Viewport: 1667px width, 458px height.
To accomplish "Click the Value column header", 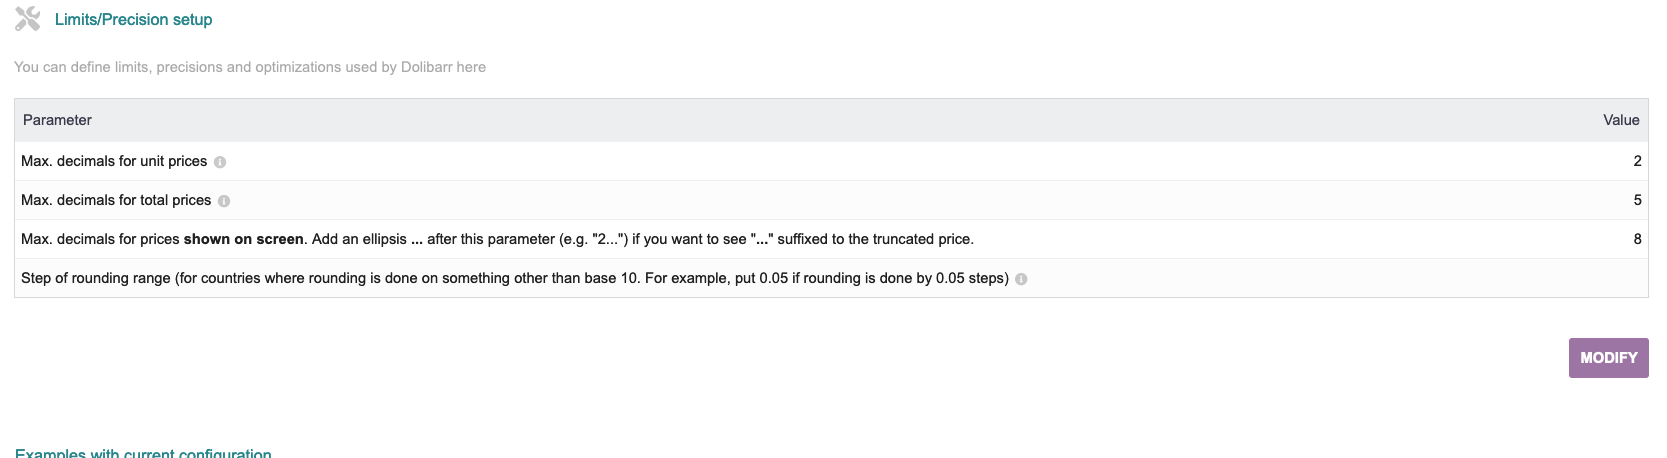I will pos(1621,120).
